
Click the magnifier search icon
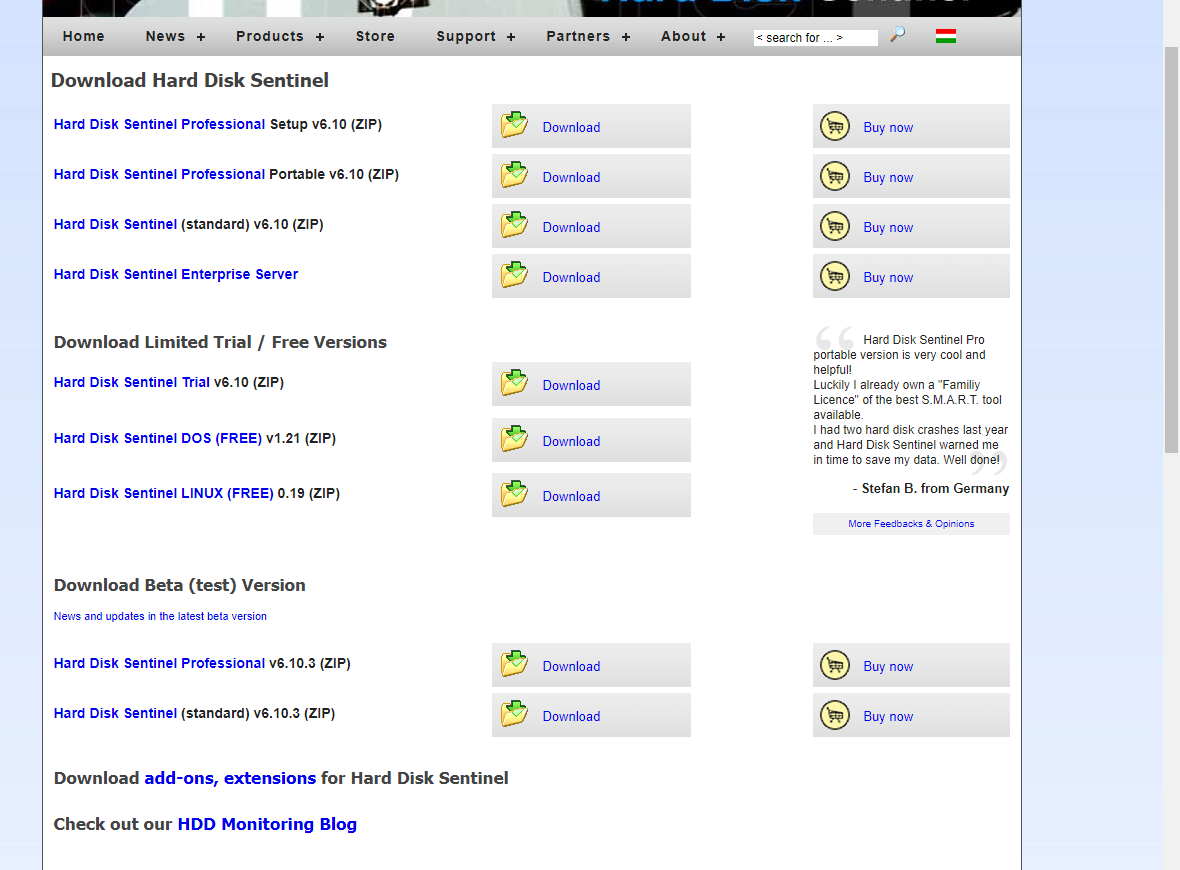[897, 35]
